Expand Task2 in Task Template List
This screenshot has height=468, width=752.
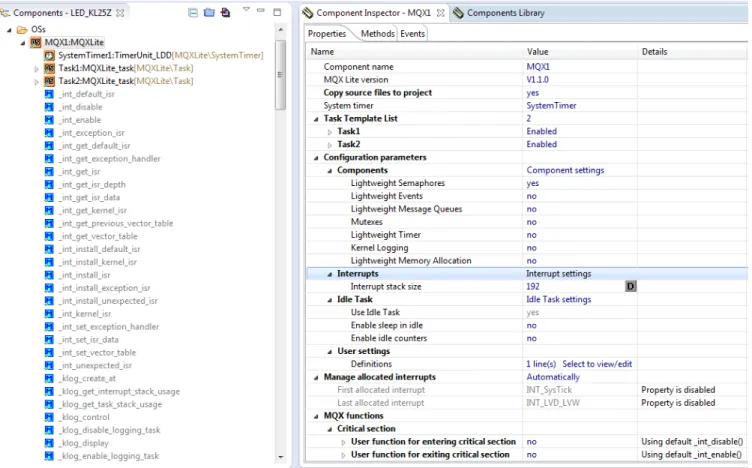click(x=329, y=145)
